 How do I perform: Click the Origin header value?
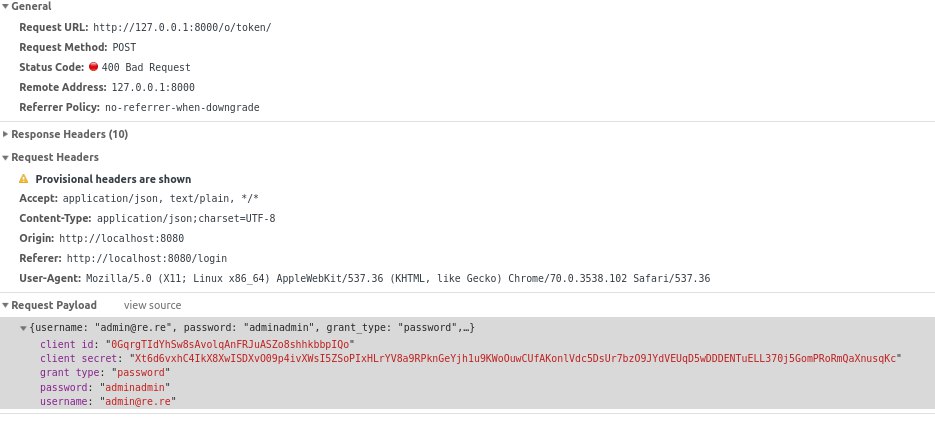coord(122,238)
